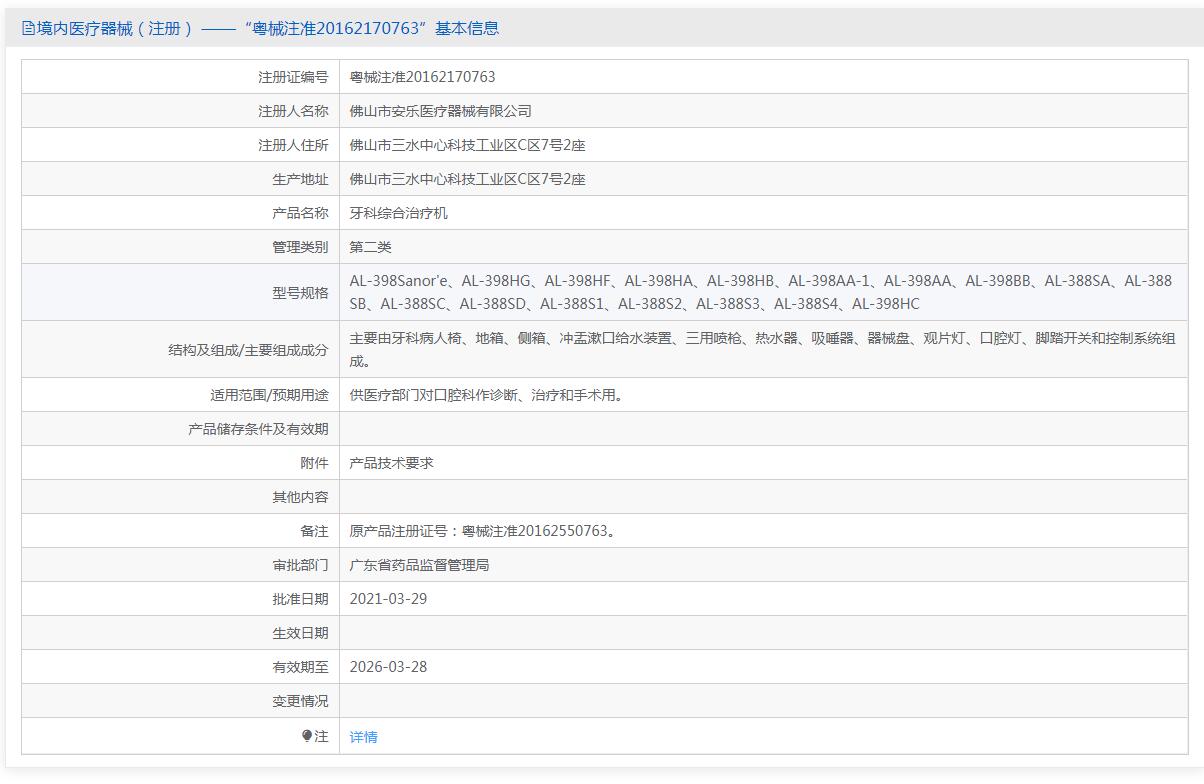Click the 生产地址 address value

pyautogui.click(x=468, y=179)
